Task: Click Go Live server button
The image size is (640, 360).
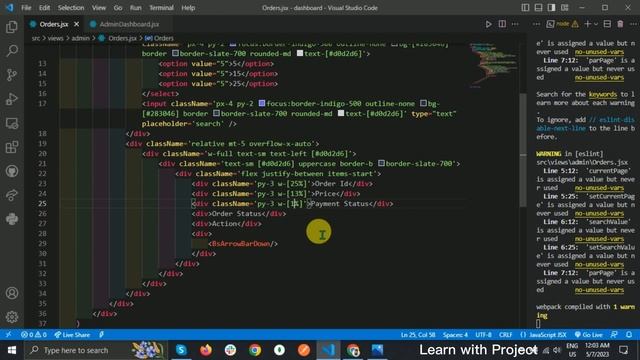Action: [x=588, y=335]
